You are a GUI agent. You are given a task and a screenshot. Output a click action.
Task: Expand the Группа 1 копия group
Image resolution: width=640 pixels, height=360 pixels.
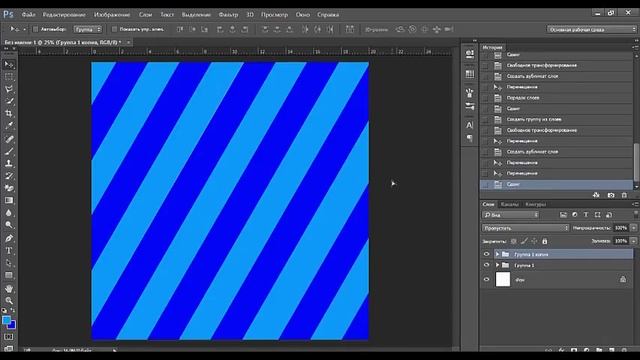coord(498,254)
